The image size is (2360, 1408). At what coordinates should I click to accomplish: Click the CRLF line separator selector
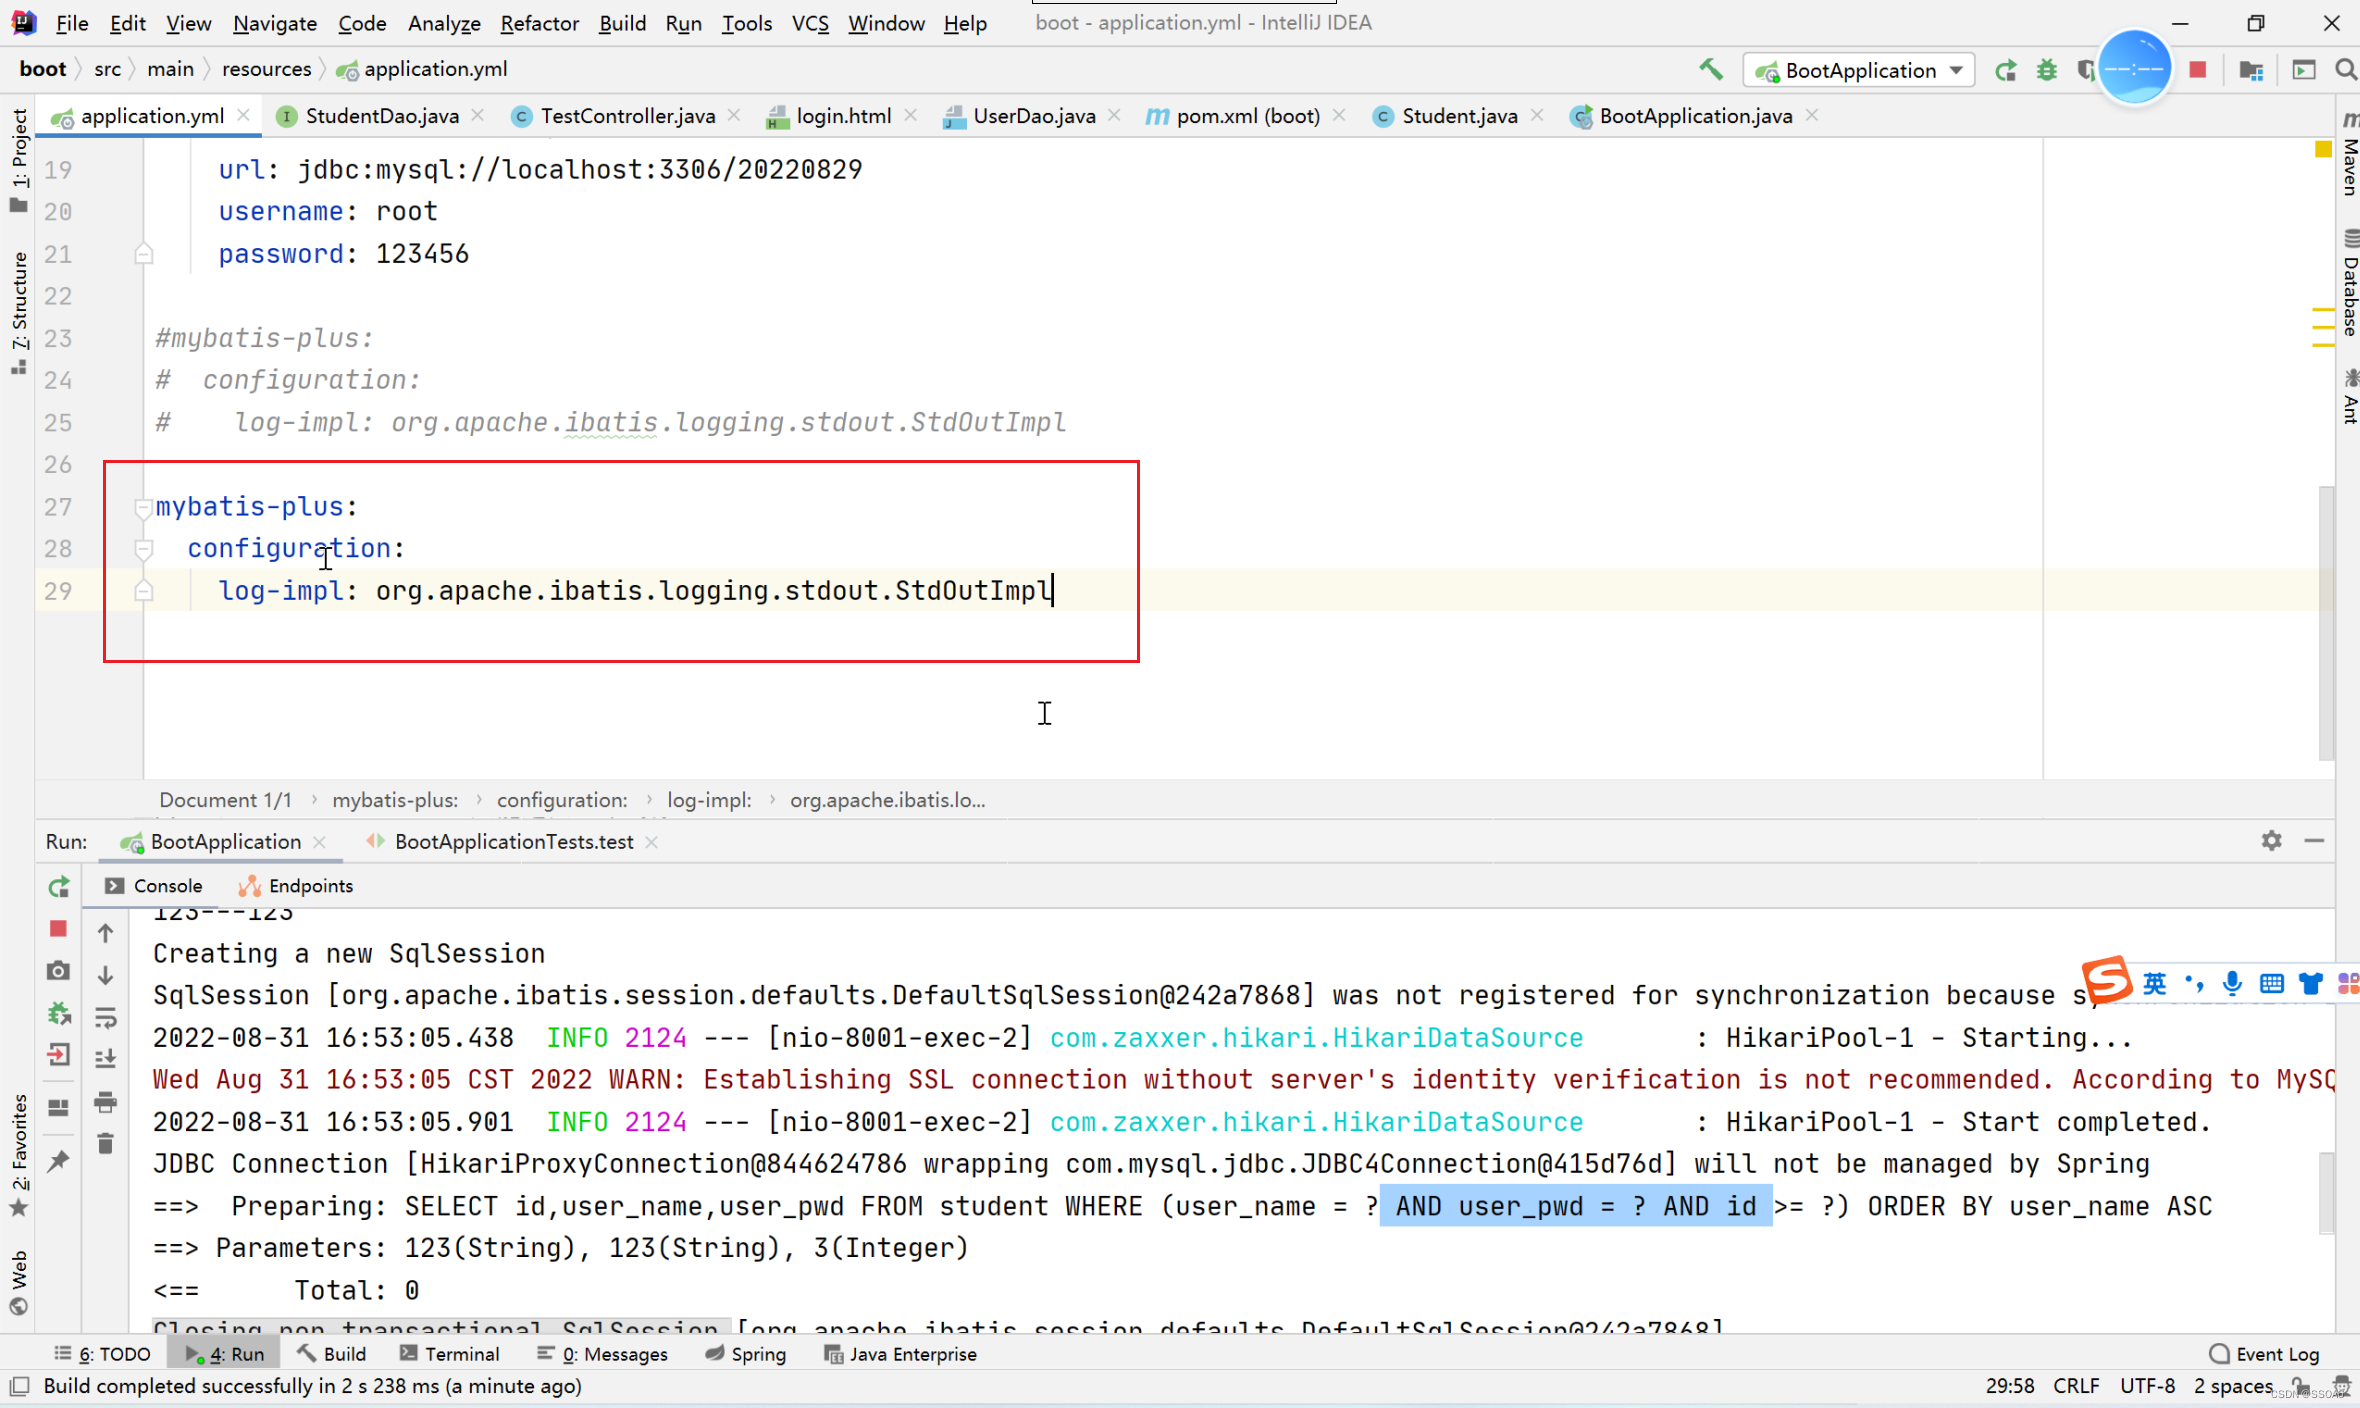2076,1386
